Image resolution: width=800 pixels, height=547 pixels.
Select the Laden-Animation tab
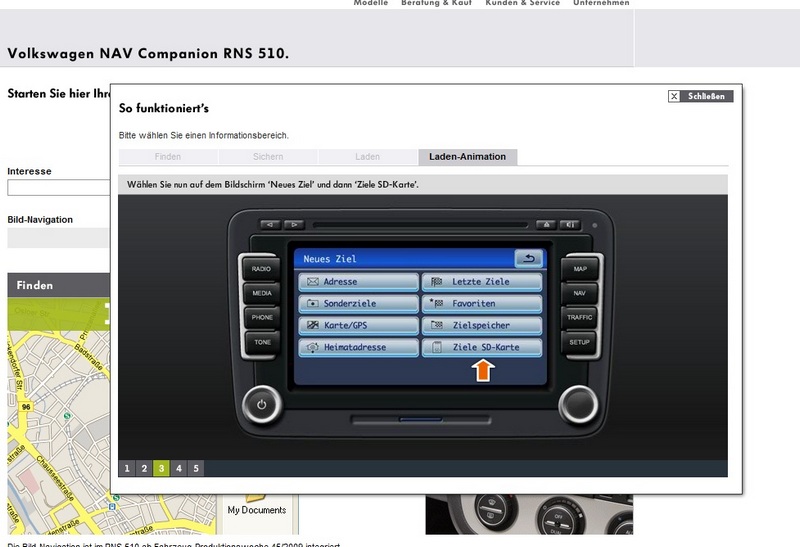coord(467,157)
